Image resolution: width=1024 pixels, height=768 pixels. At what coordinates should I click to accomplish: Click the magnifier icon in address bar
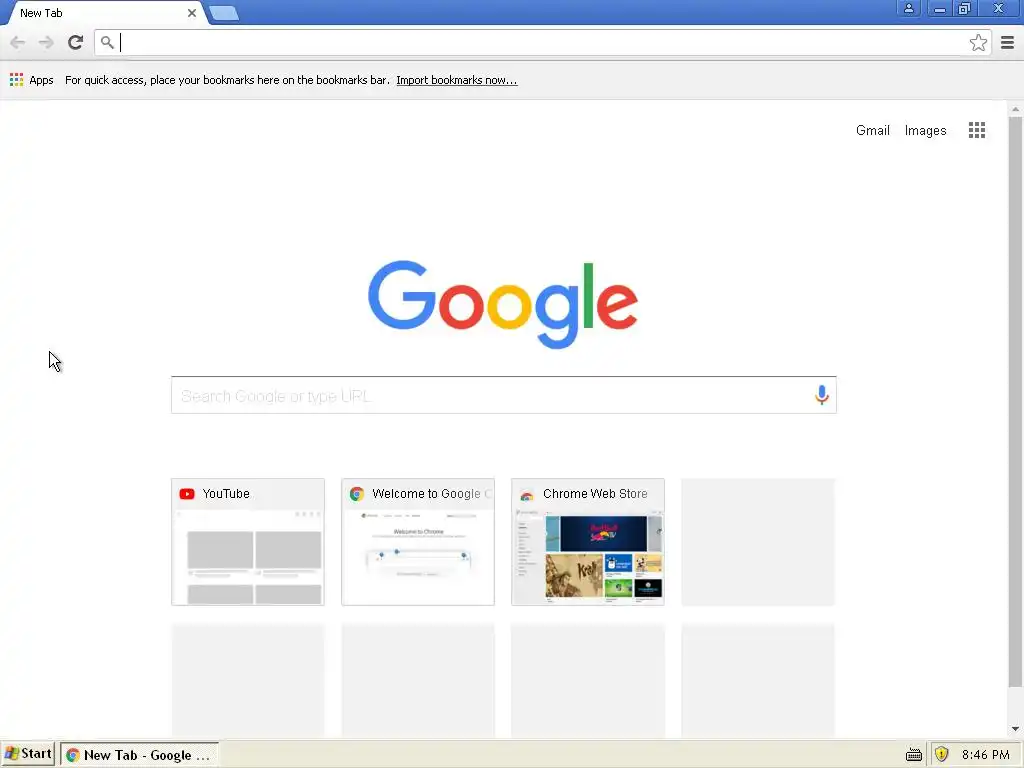107,43
